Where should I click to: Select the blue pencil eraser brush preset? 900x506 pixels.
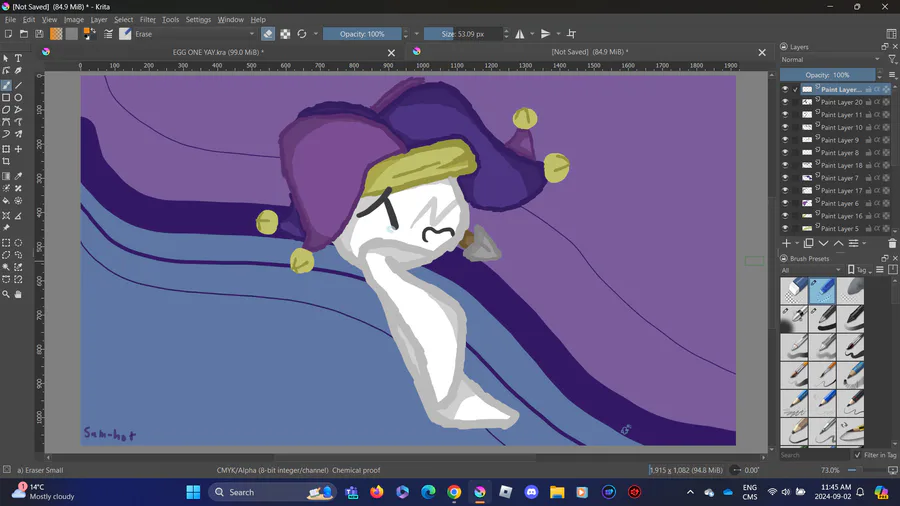pyautogui.click(x=823, y=290)
